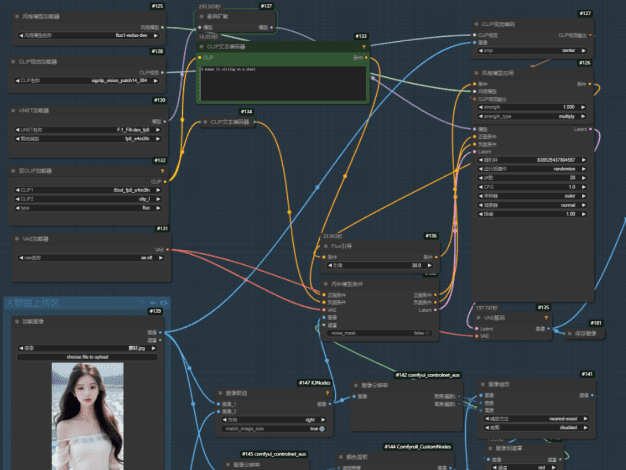This screenshot has width=626, height=470.
Task: Collapse the CLIP视觉加载器 node via its header dot
Action: coord(14,61)
